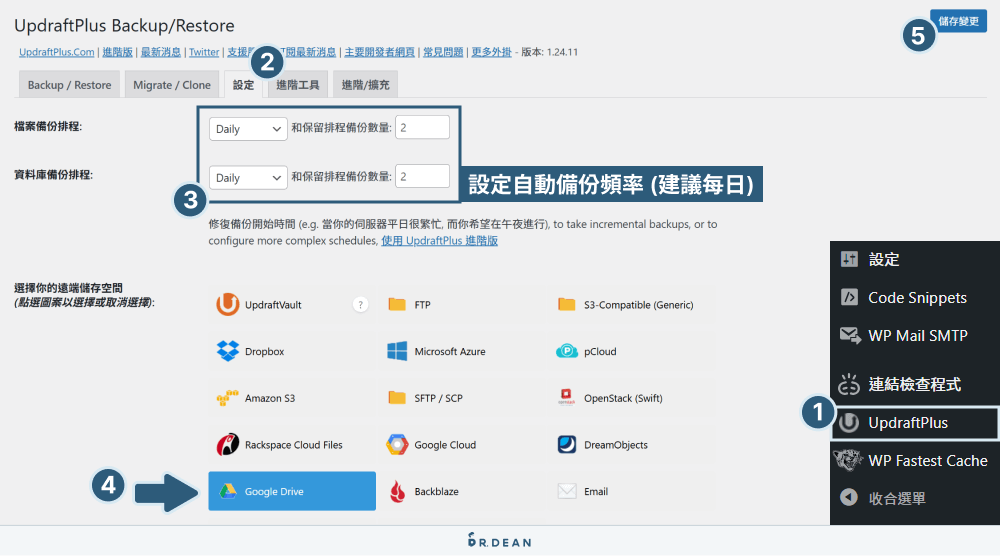
Task: Select the Email envelope icon
Action: [x=567, y=491]
